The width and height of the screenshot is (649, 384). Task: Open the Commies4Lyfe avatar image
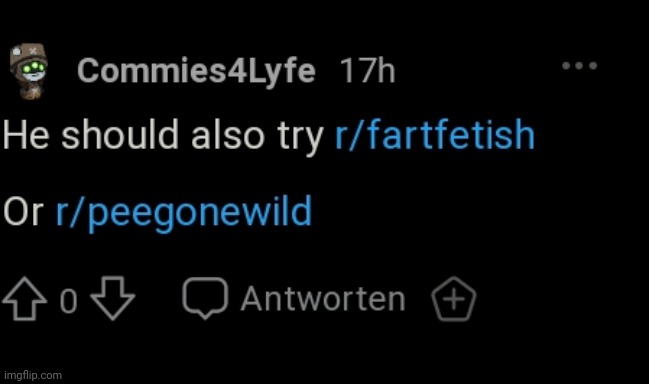pos(28,71)
